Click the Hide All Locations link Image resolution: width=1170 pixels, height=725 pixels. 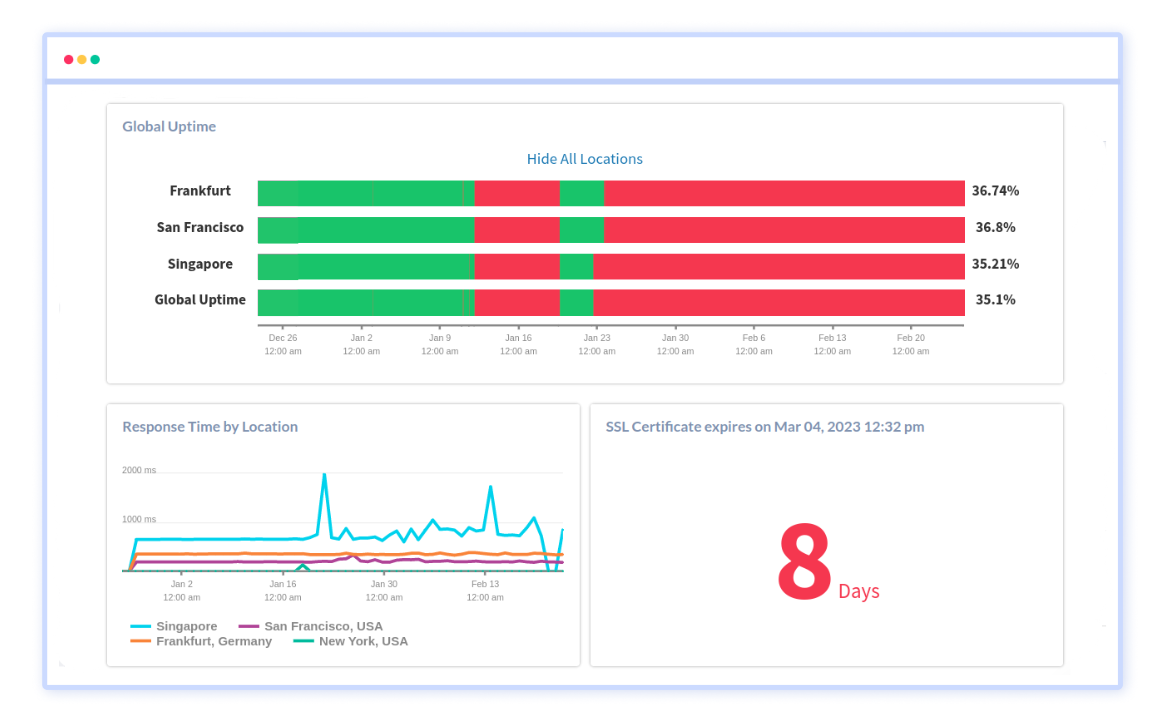click(584, 159)
